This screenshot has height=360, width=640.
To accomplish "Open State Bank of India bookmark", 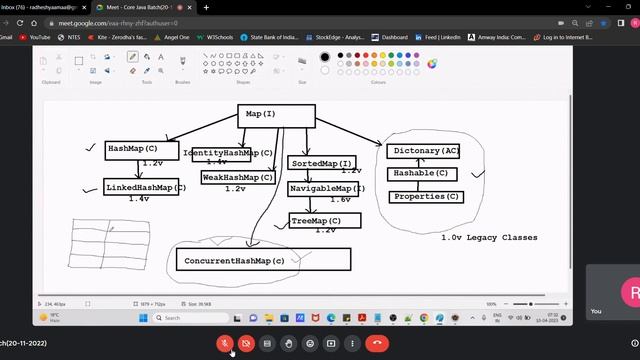I will click(269, 37).
